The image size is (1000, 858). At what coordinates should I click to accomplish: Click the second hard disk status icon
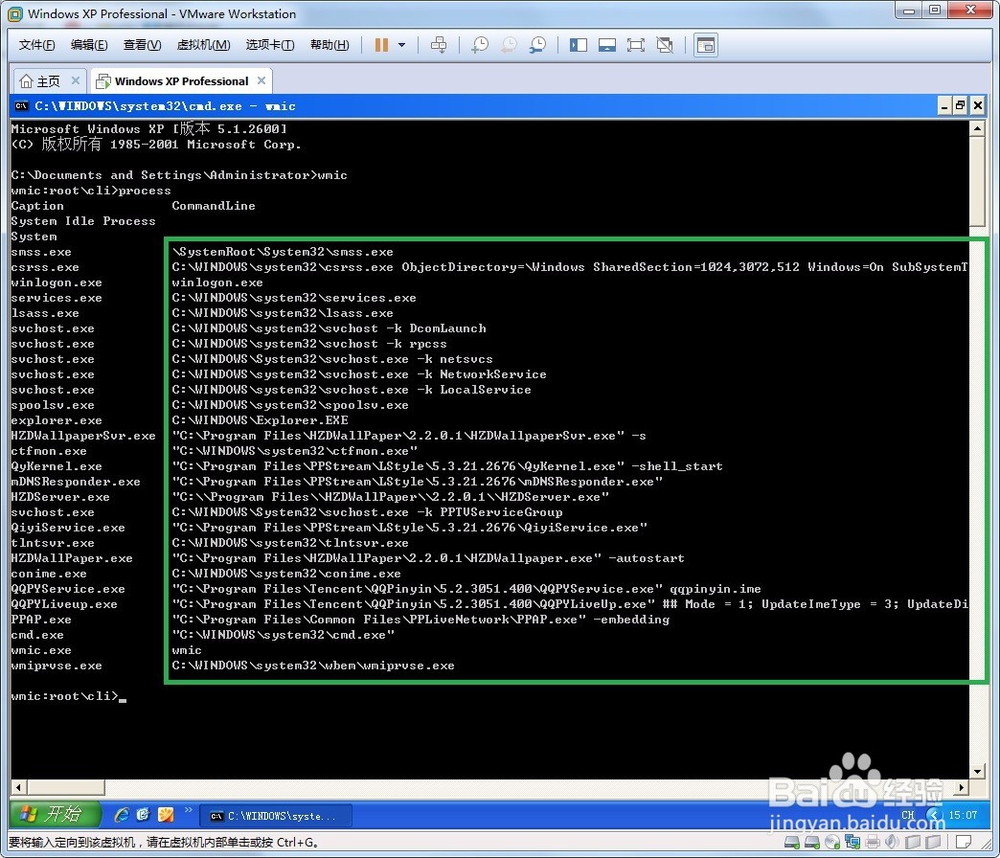click(812, 842)
